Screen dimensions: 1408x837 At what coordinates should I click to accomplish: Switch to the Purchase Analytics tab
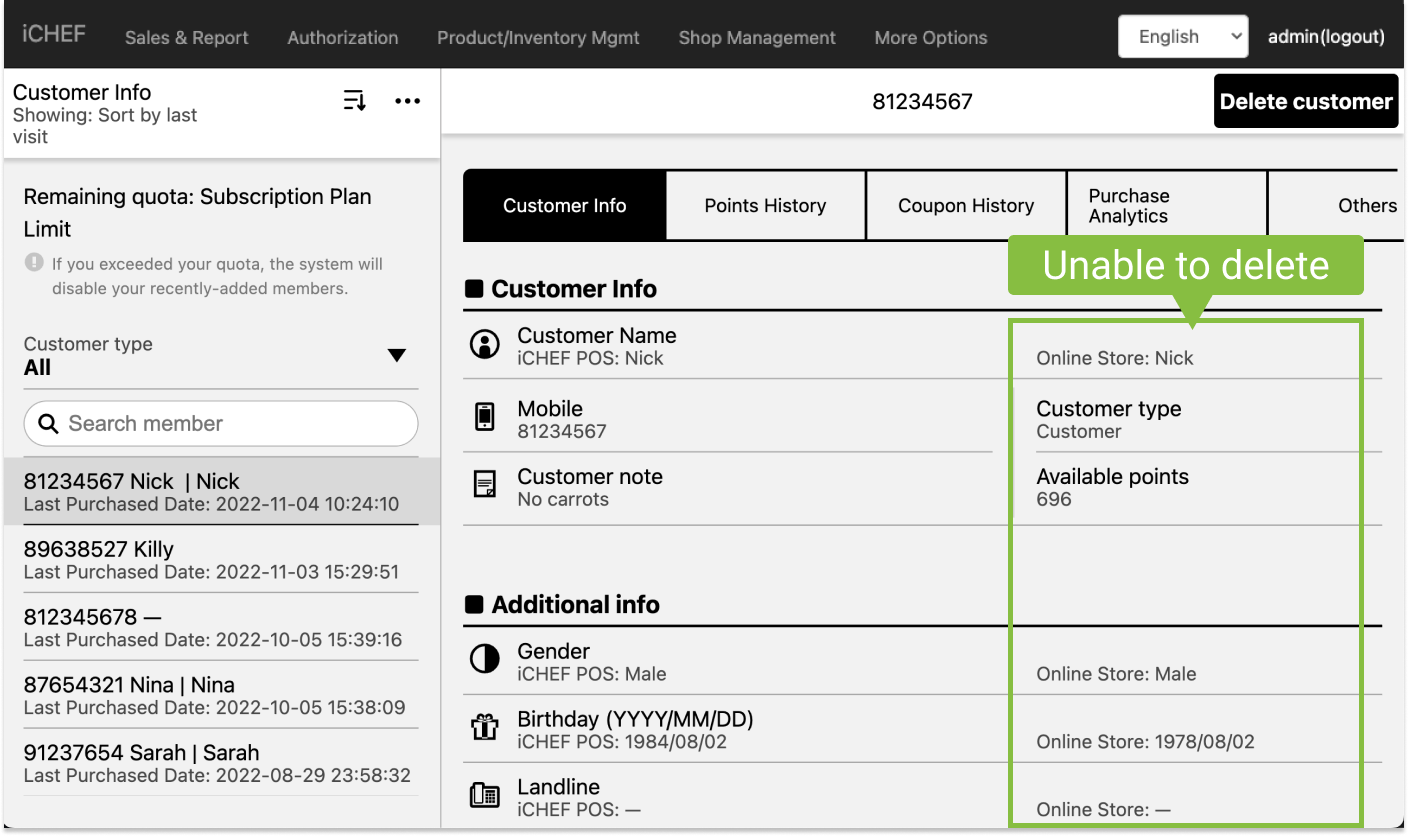click(x=1166, y=206)
